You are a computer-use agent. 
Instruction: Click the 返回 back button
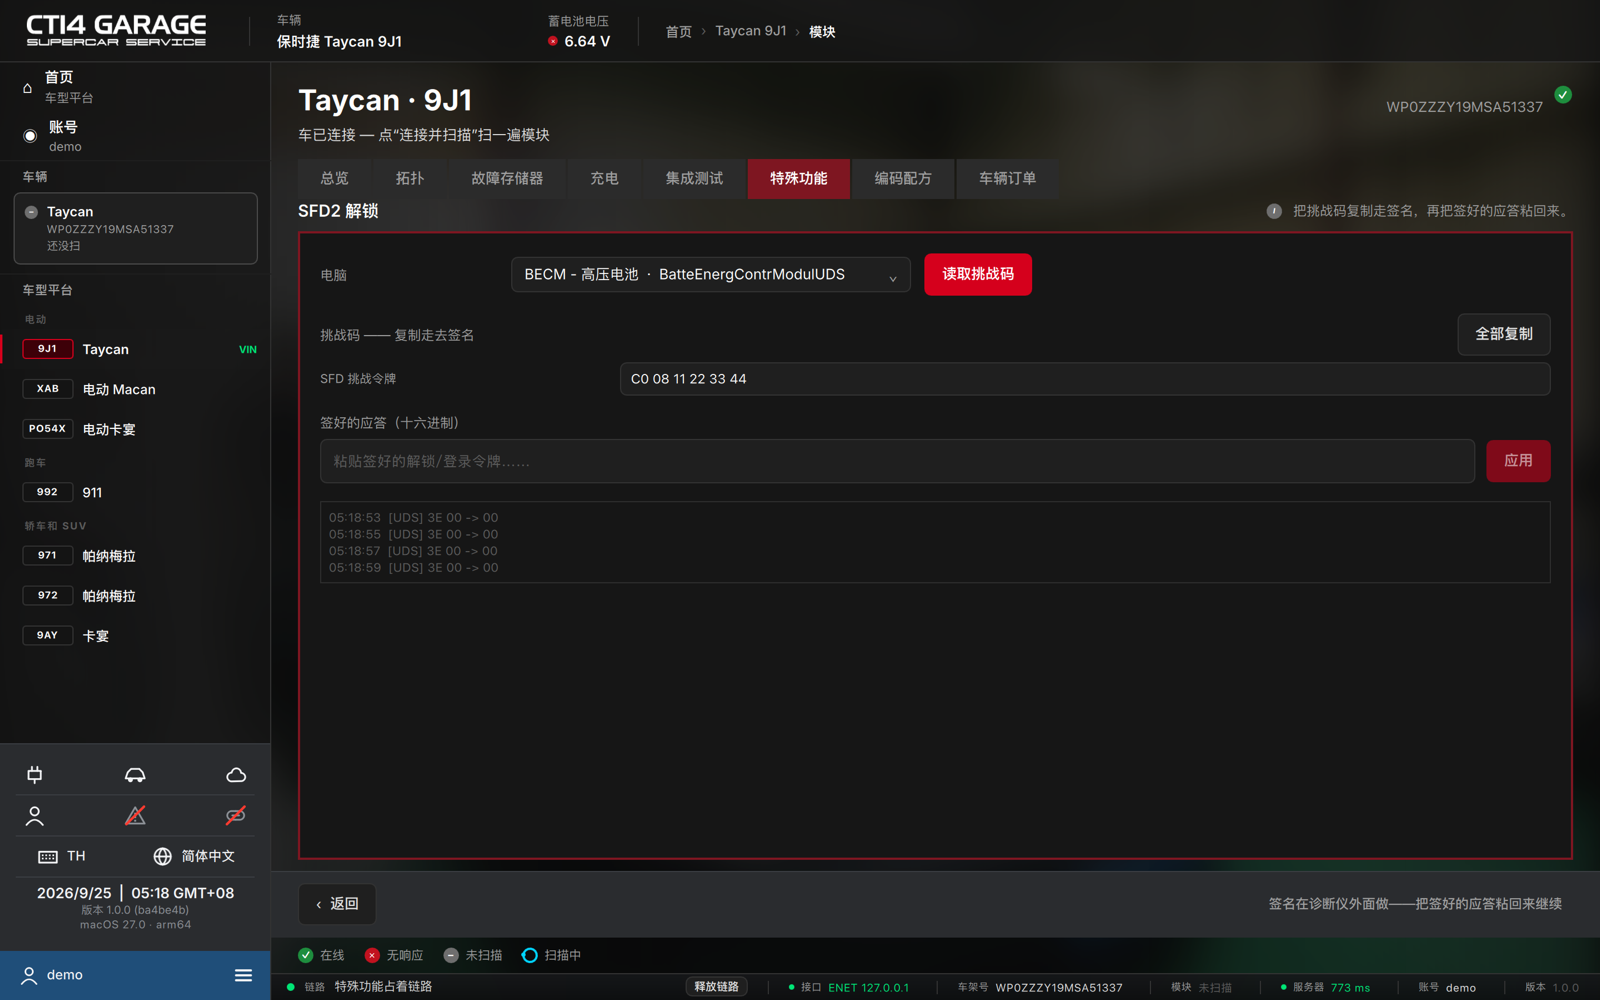(x=337, y=904)
